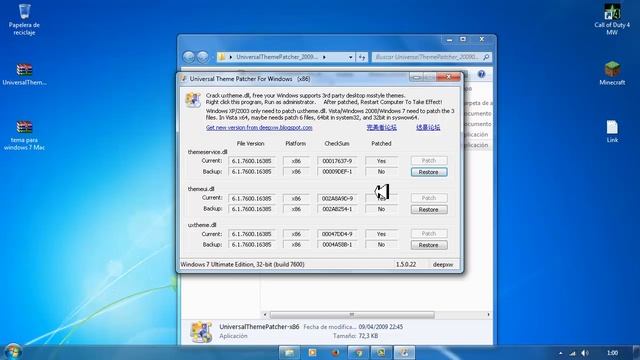Screen dimensions: 640x360
Task: Open the first Chinese forum link
Action: 381,127
